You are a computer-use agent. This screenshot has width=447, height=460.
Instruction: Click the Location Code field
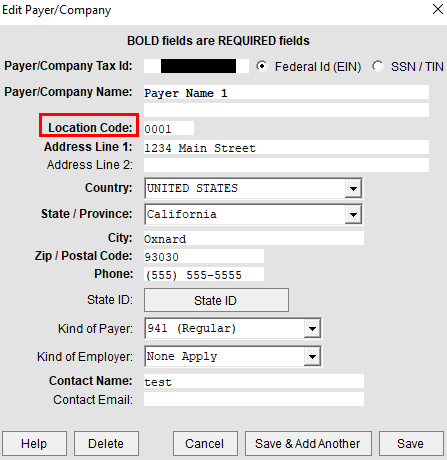click(x=169, y=128)
